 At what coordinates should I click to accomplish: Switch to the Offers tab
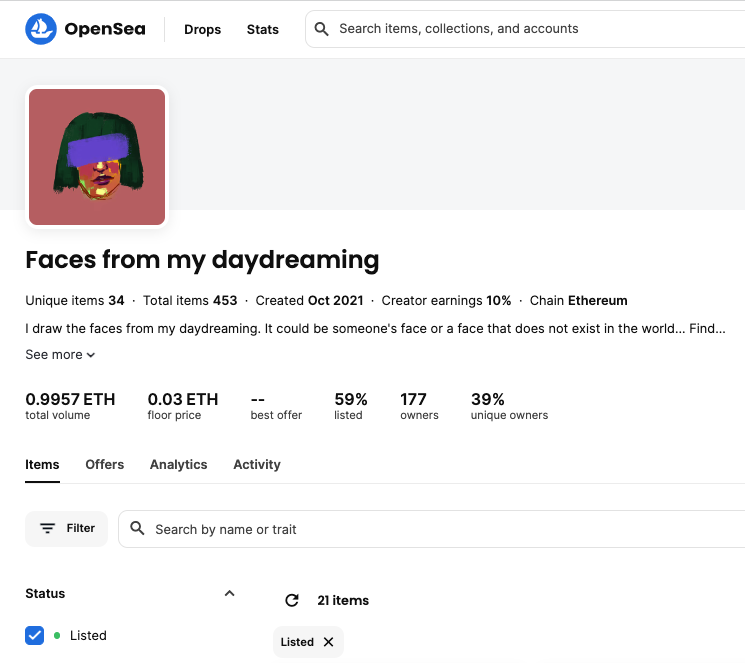(105, 464)
